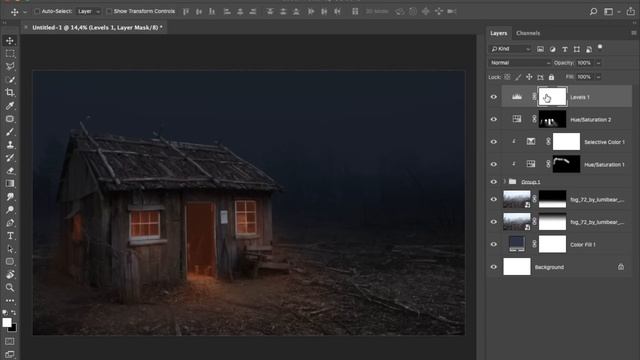
Task: Hide the Color Fill 1 layer
Action: click(494, 244)
